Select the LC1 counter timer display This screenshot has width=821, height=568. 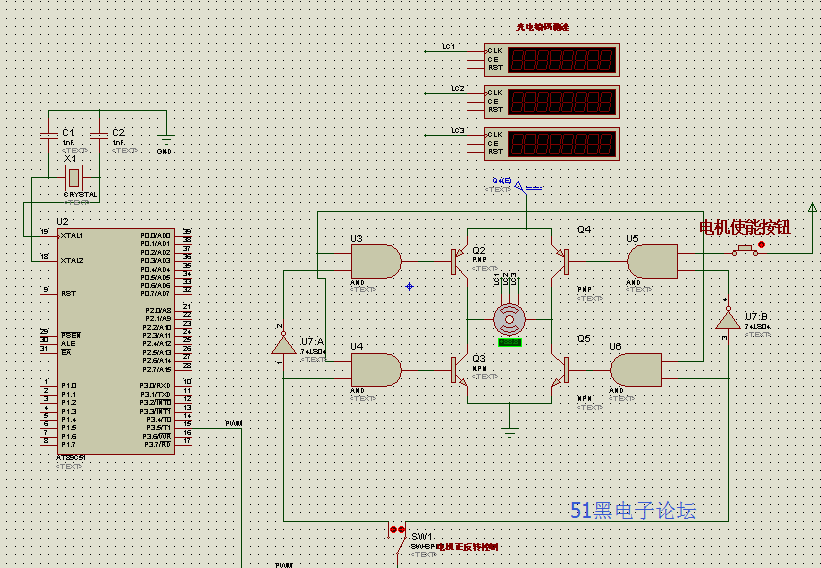point(552,60)
